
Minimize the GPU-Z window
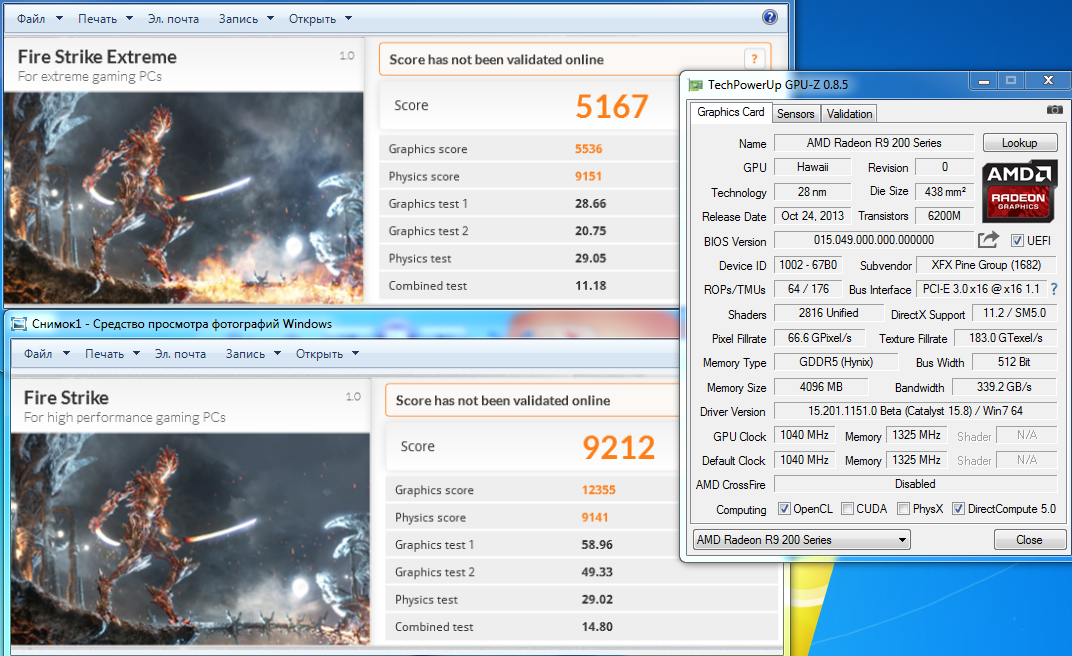click(984, 81)
